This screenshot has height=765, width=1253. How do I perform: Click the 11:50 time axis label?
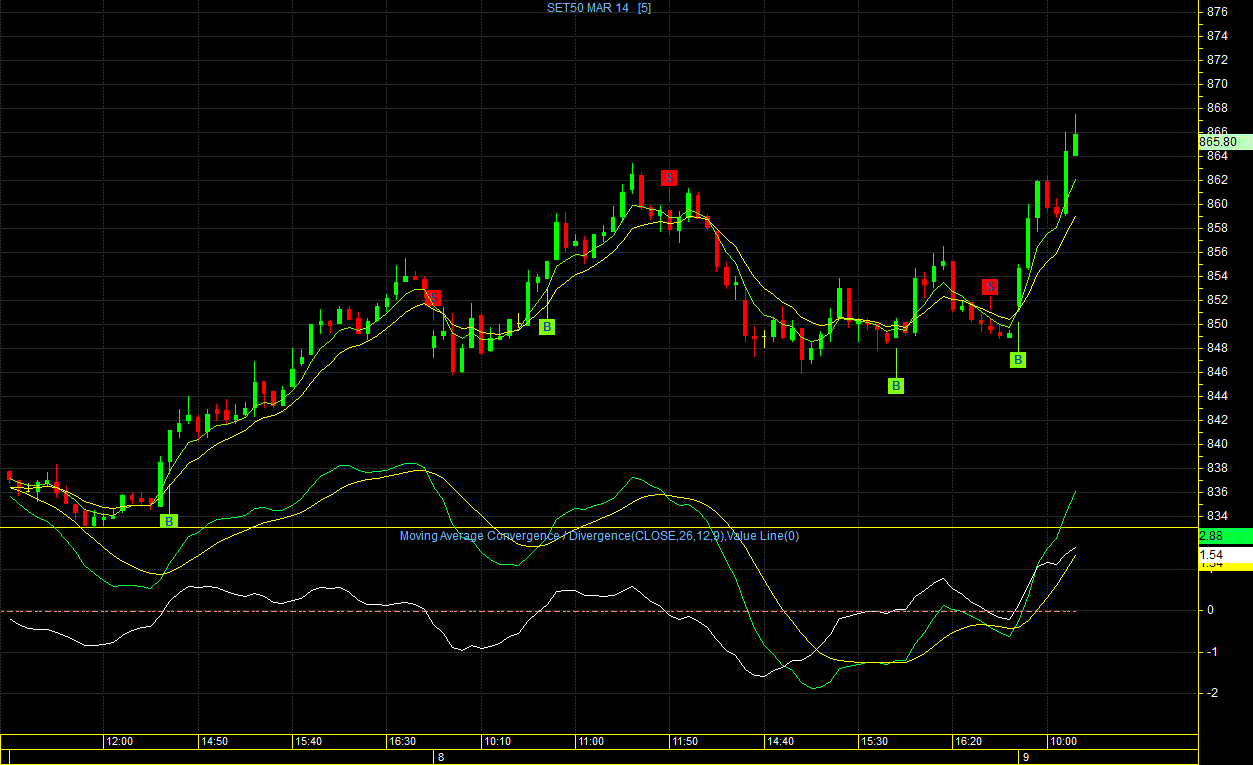coord(685,742)
